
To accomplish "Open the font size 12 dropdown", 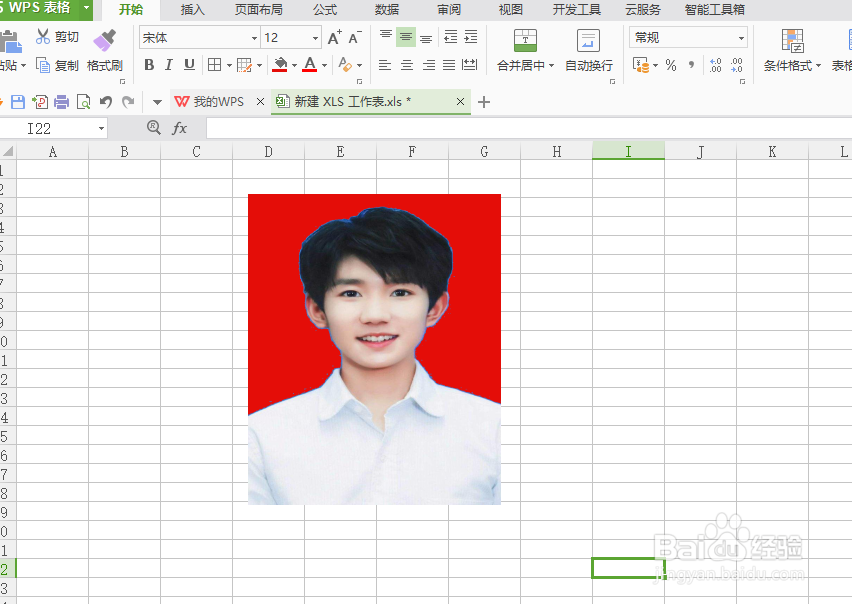I will 315,38.
